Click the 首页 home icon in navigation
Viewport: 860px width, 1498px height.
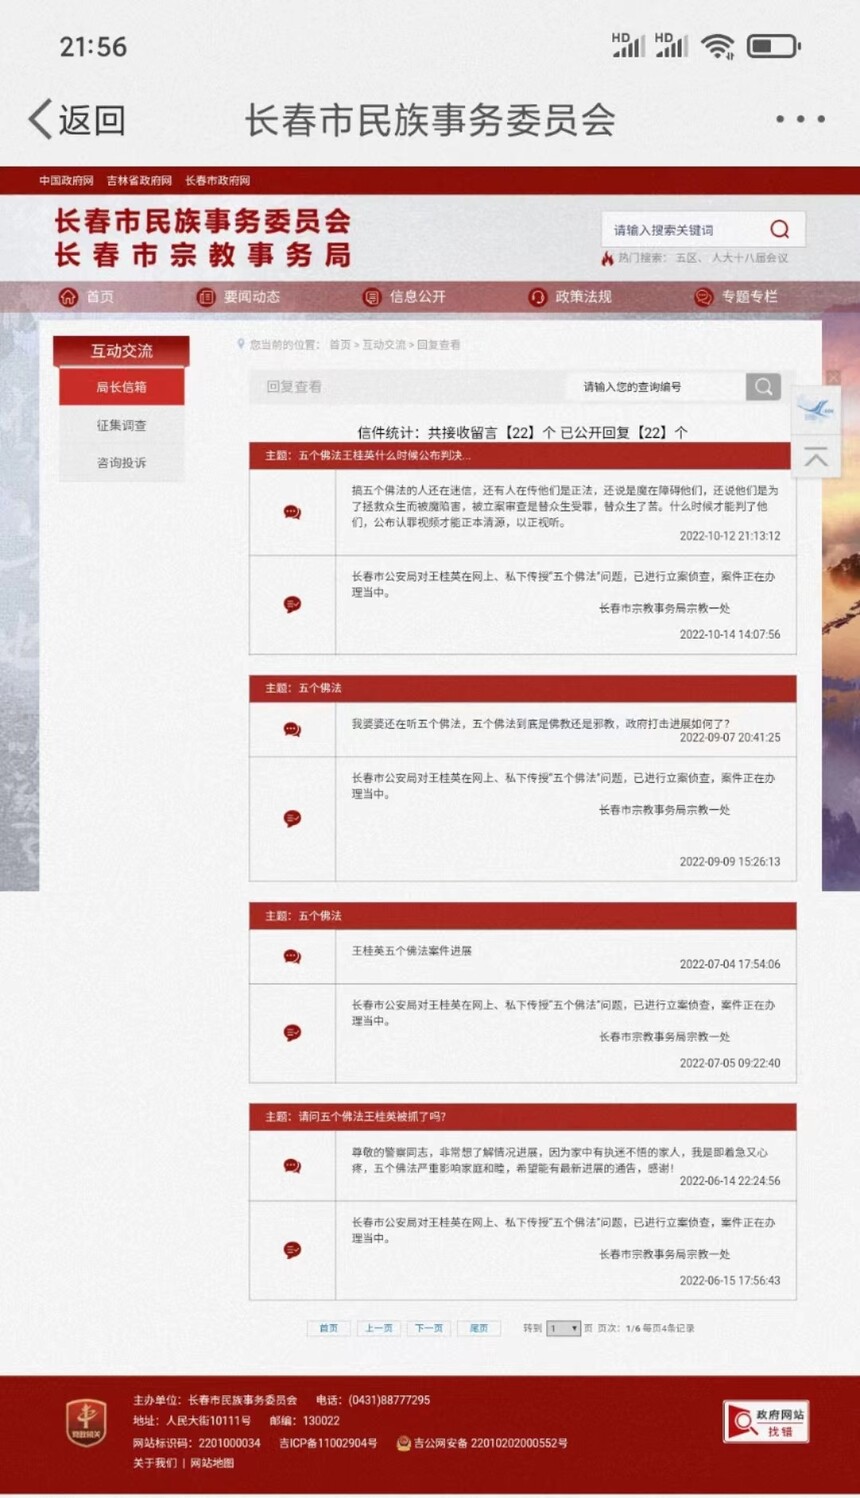pyautogui.click(x=68, y=297)
